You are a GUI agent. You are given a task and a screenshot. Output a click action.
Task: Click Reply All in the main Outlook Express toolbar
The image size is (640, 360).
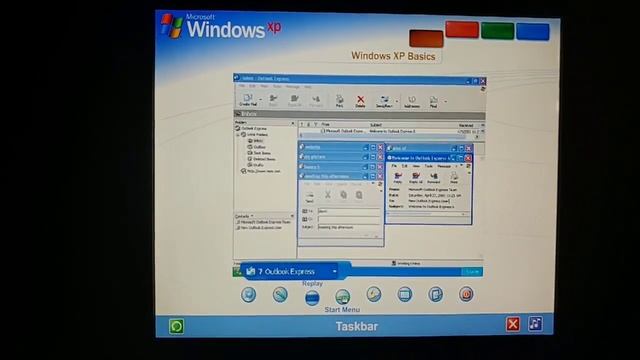pyautogui.click(x=294, y=100)
